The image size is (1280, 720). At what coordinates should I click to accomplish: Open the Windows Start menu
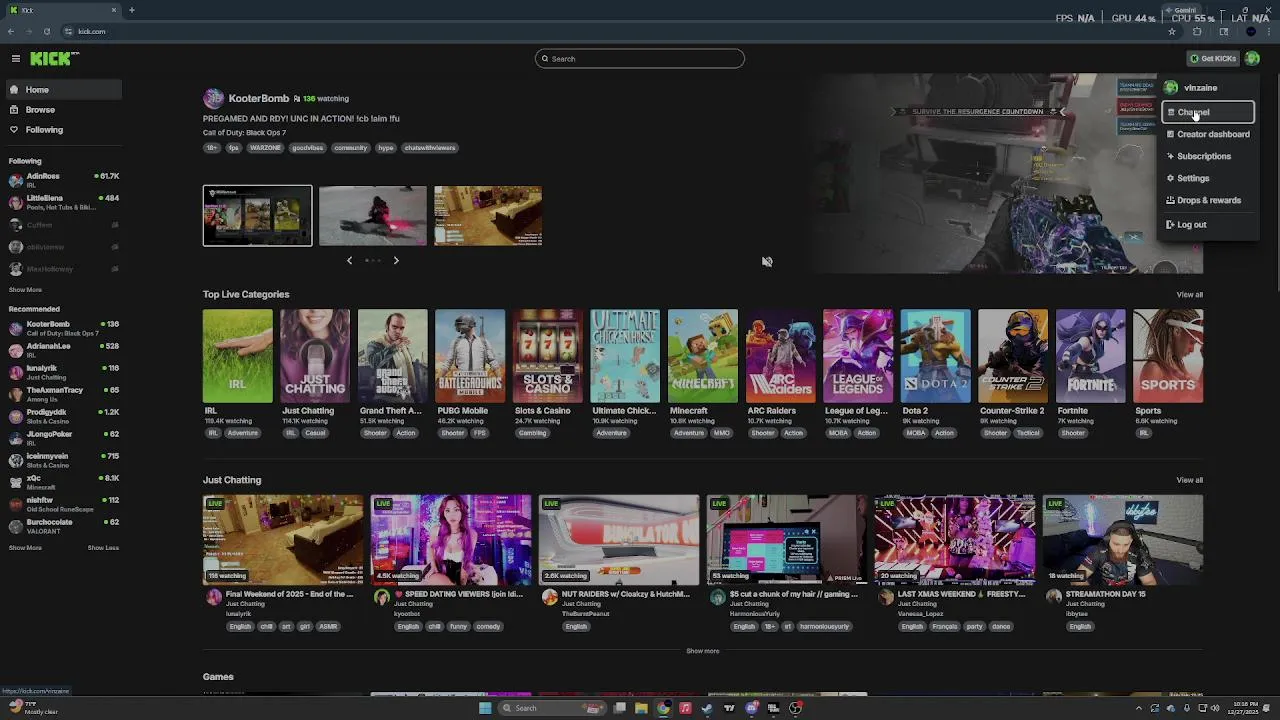485,708
